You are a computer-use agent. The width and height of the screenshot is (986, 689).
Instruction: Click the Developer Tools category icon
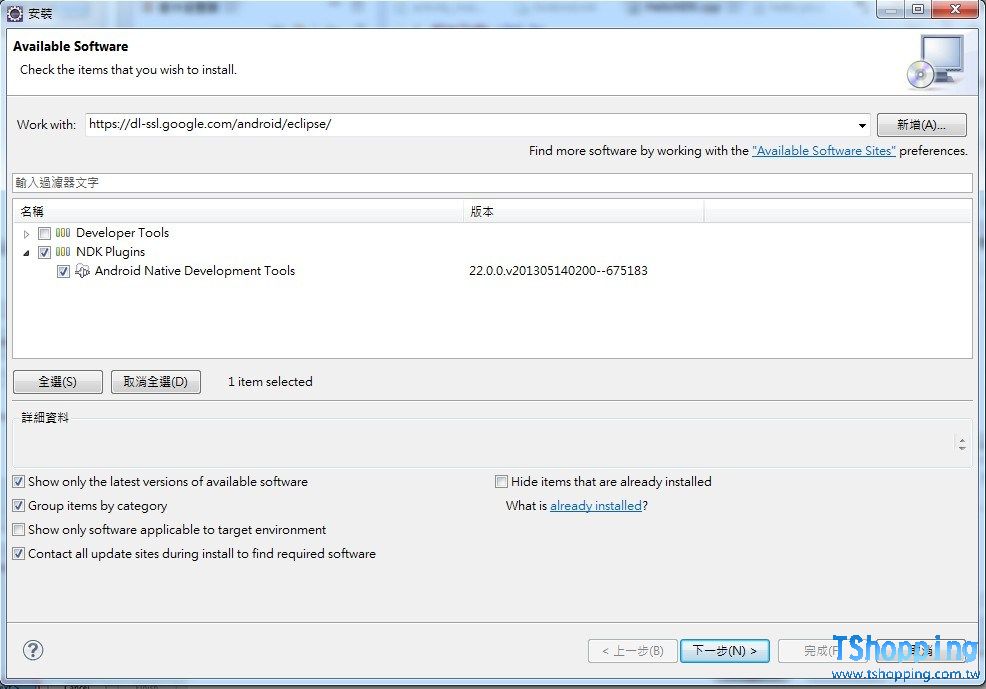click(63, 233)
